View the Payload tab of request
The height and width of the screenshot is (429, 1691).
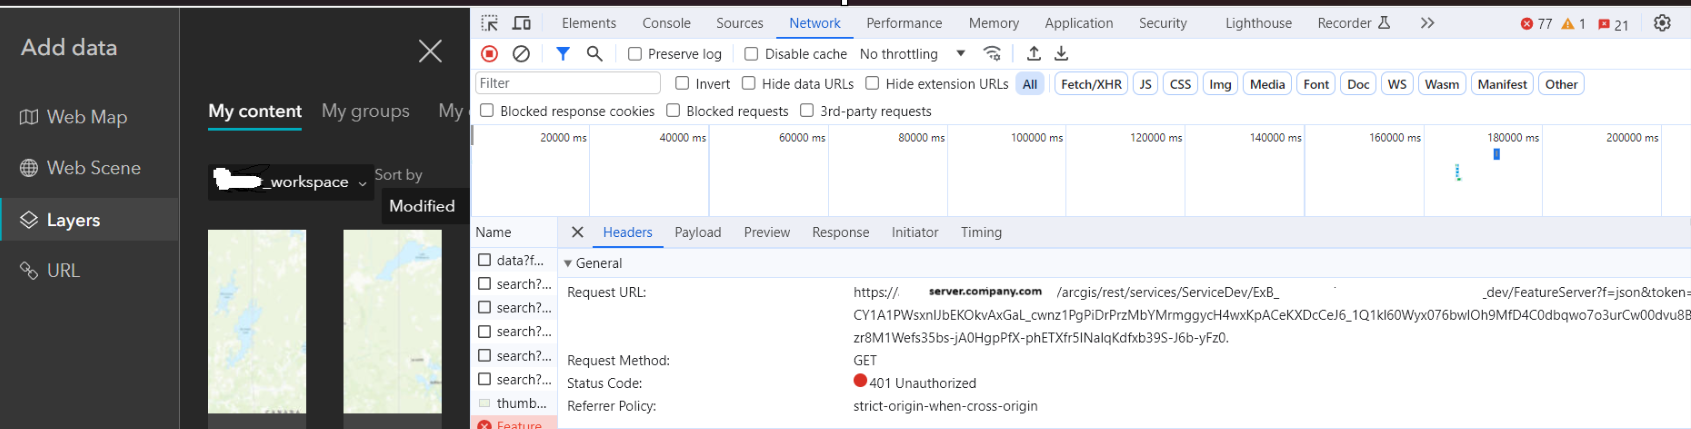click(698, 232)
